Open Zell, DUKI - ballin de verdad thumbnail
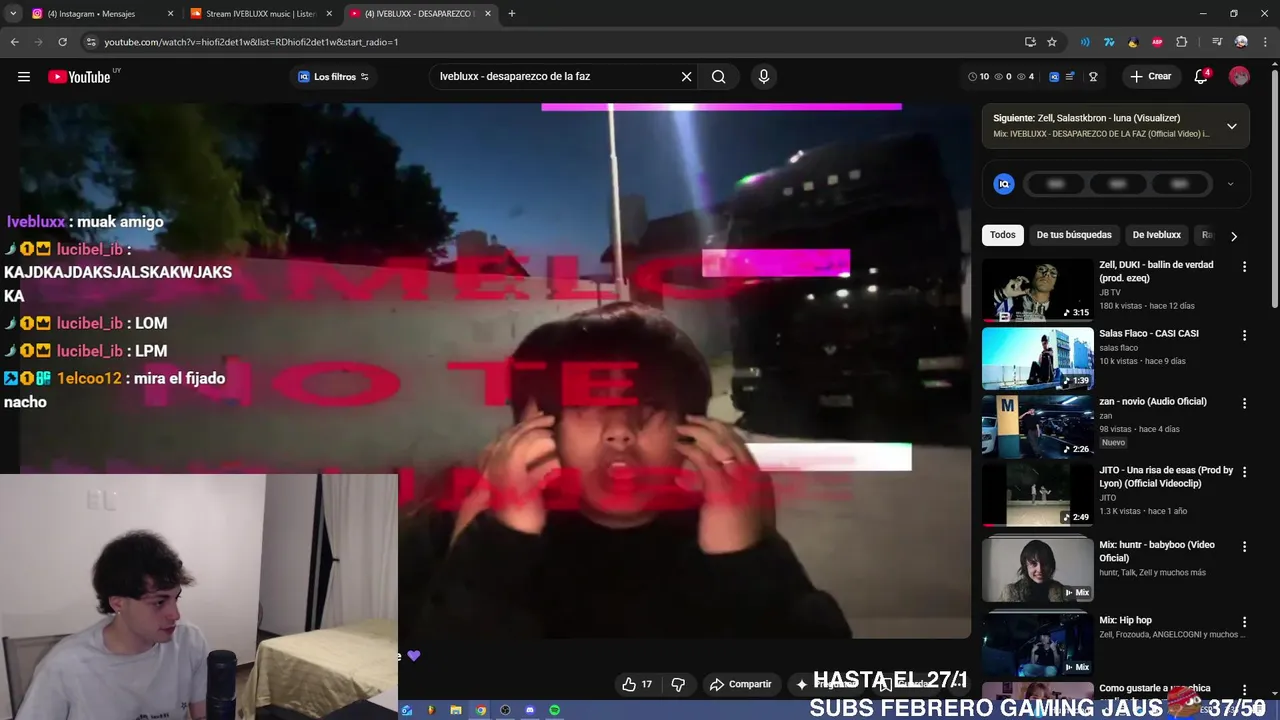1280x720 pixels. pos(1037,290)
